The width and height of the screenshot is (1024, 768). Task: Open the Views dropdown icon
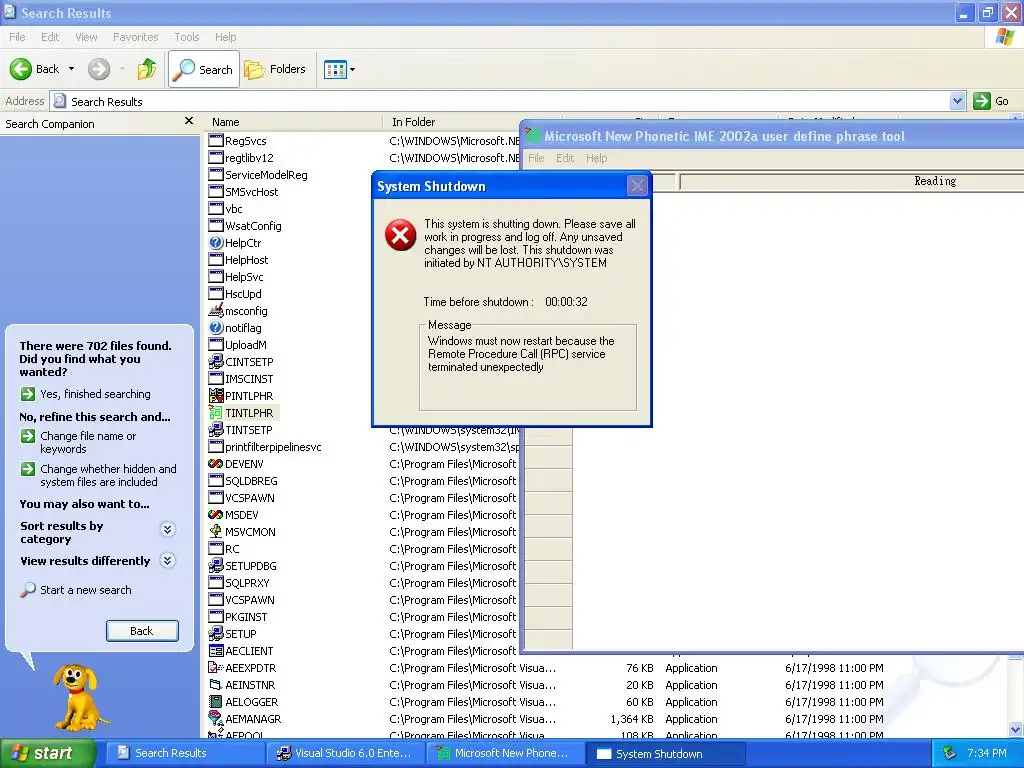click(340, 69)
